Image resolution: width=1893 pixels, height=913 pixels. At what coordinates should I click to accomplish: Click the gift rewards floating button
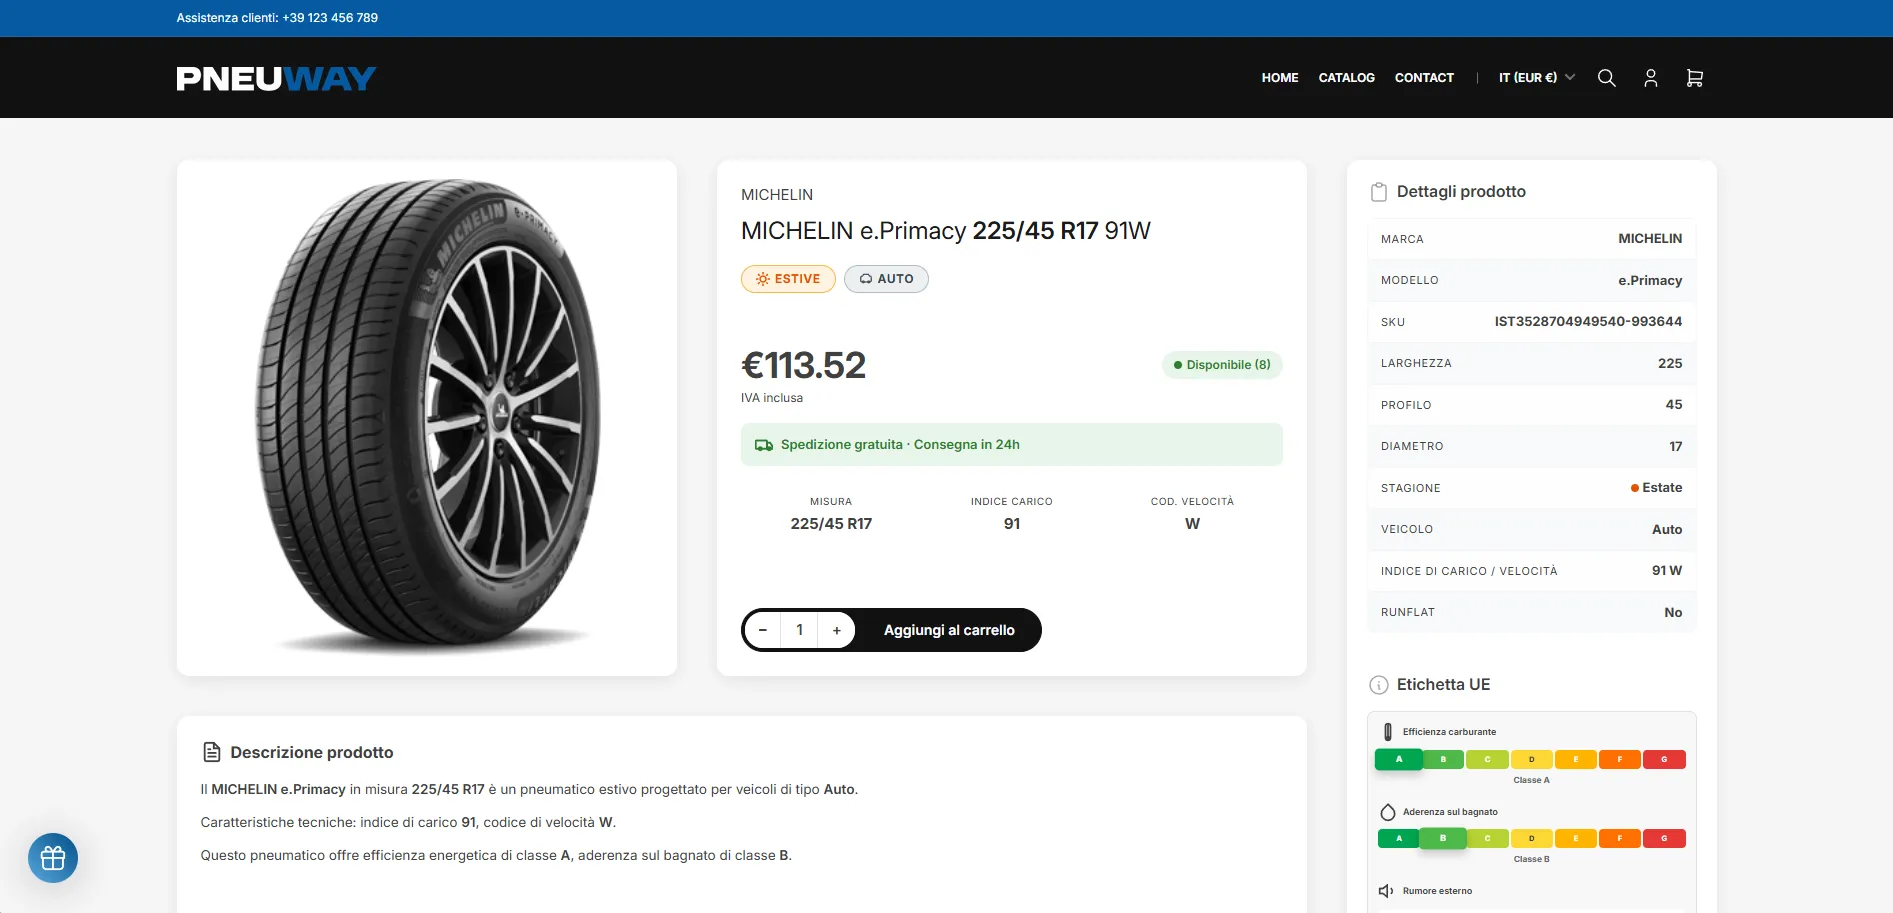pos(53,858)
